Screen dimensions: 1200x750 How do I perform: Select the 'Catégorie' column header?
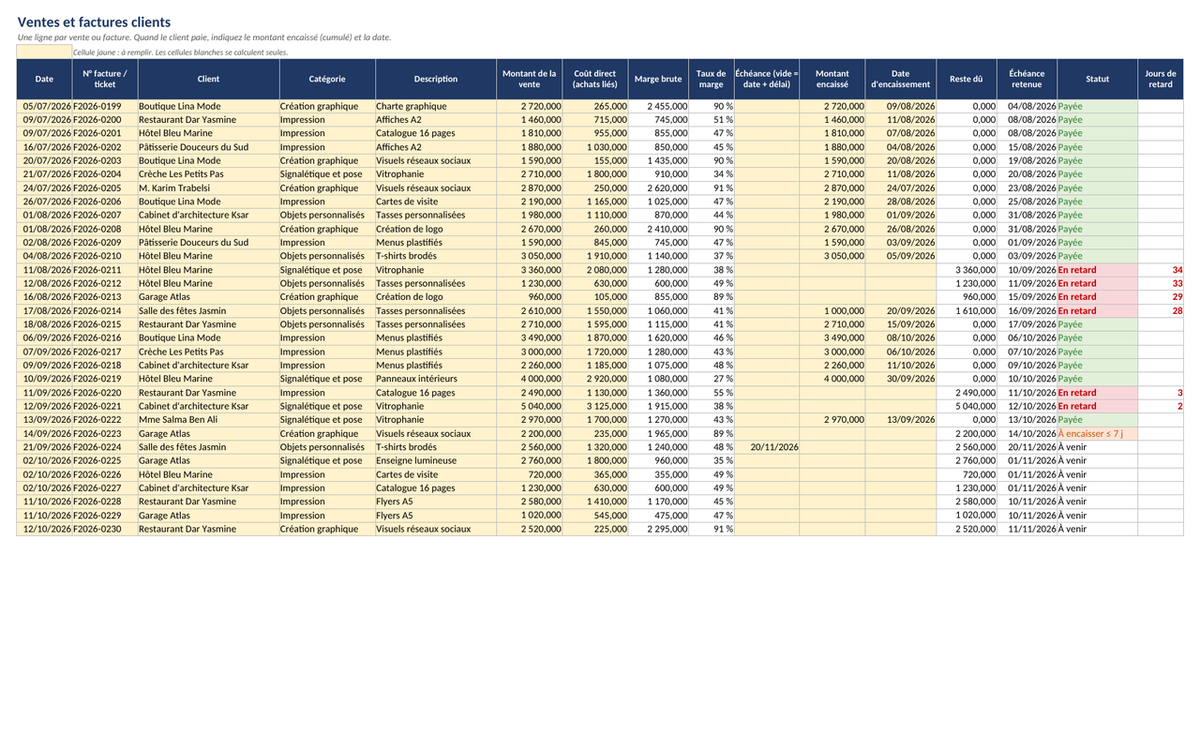[327, 79]
